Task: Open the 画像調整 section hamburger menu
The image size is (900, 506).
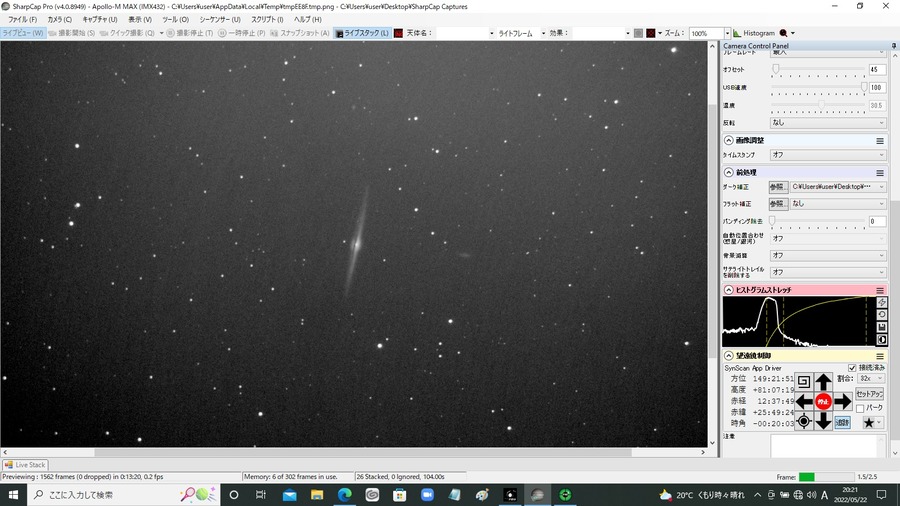Action: [880, 141]
